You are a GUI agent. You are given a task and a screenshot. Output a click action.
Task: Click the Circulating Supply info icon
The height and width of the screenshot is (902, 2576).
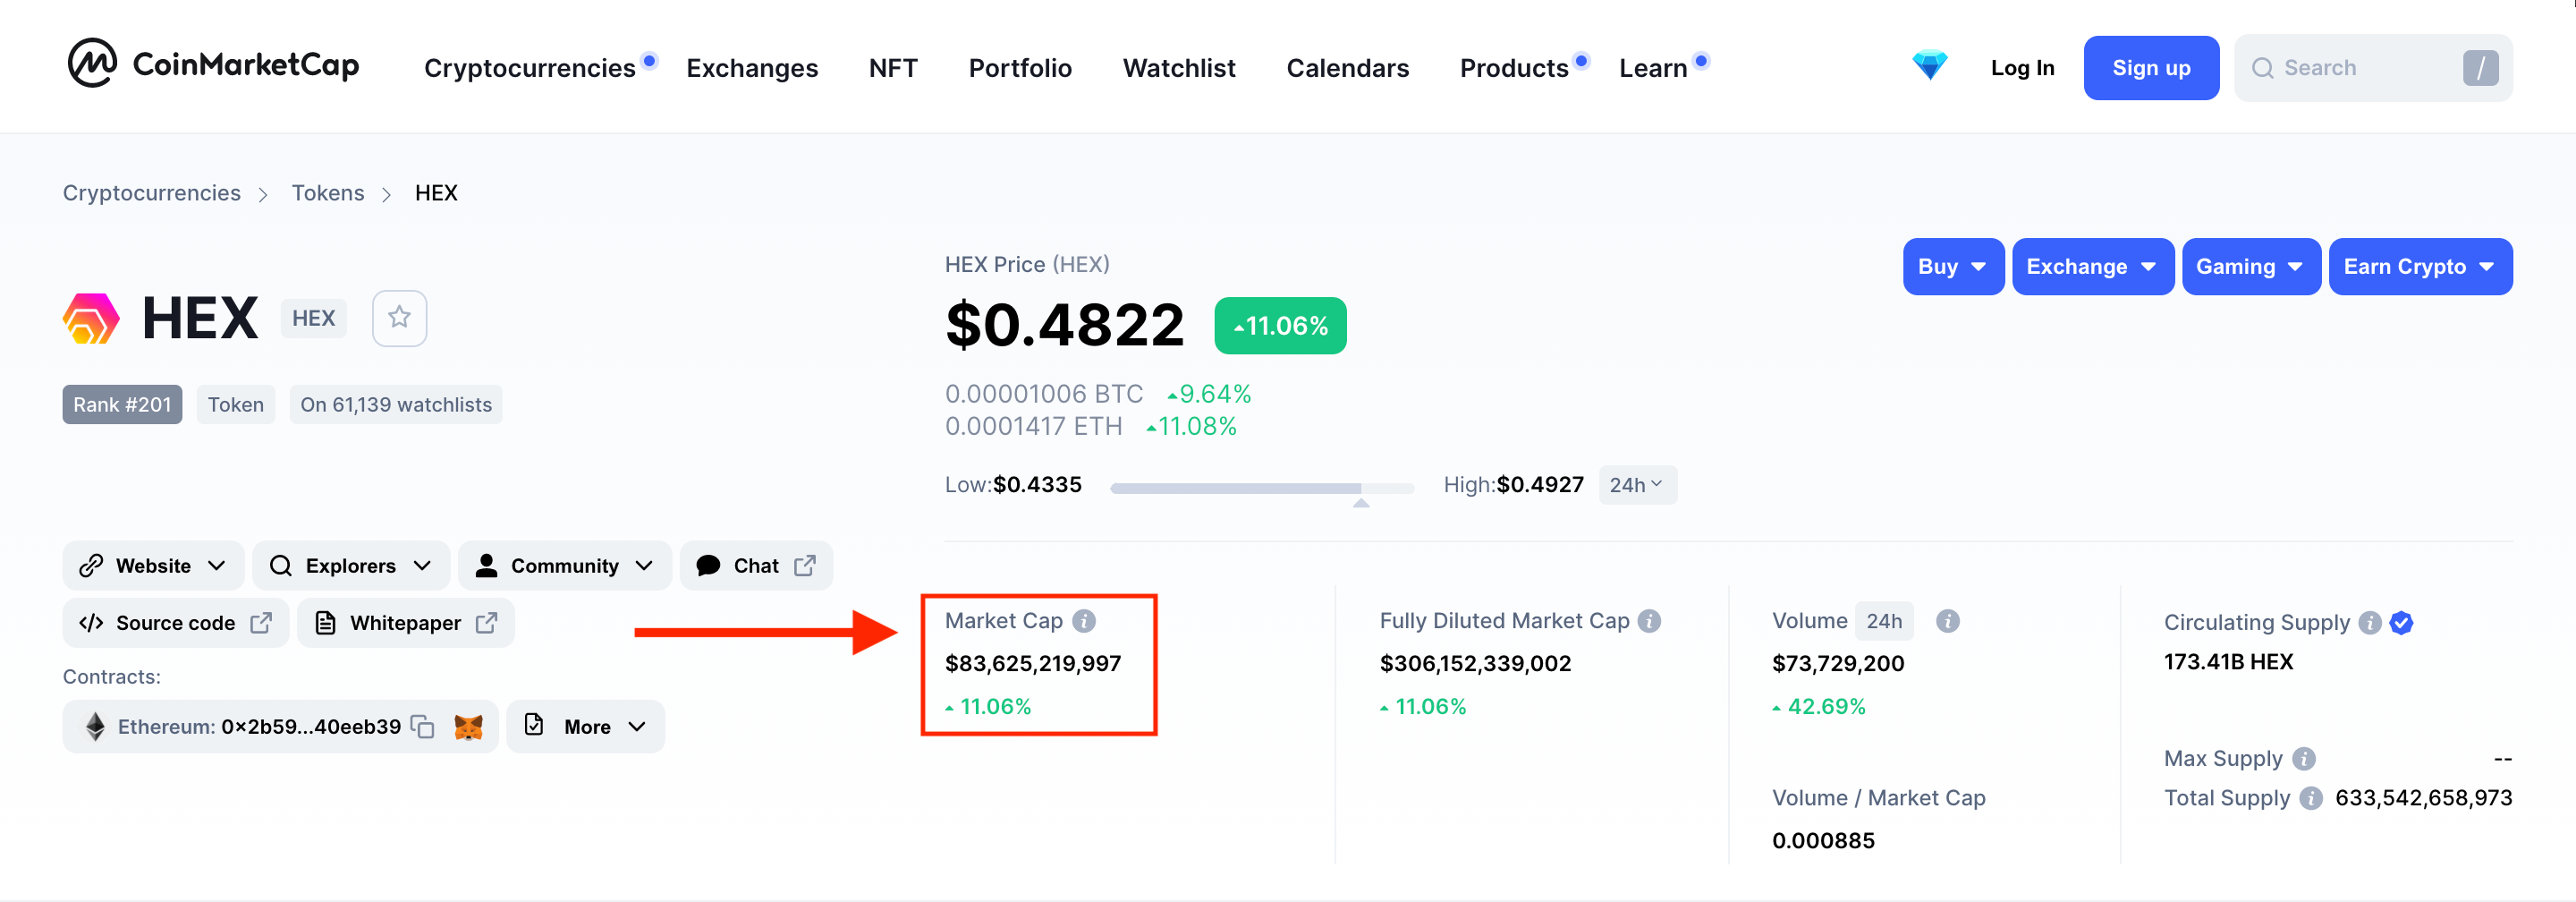click(x=2369, y=623)
